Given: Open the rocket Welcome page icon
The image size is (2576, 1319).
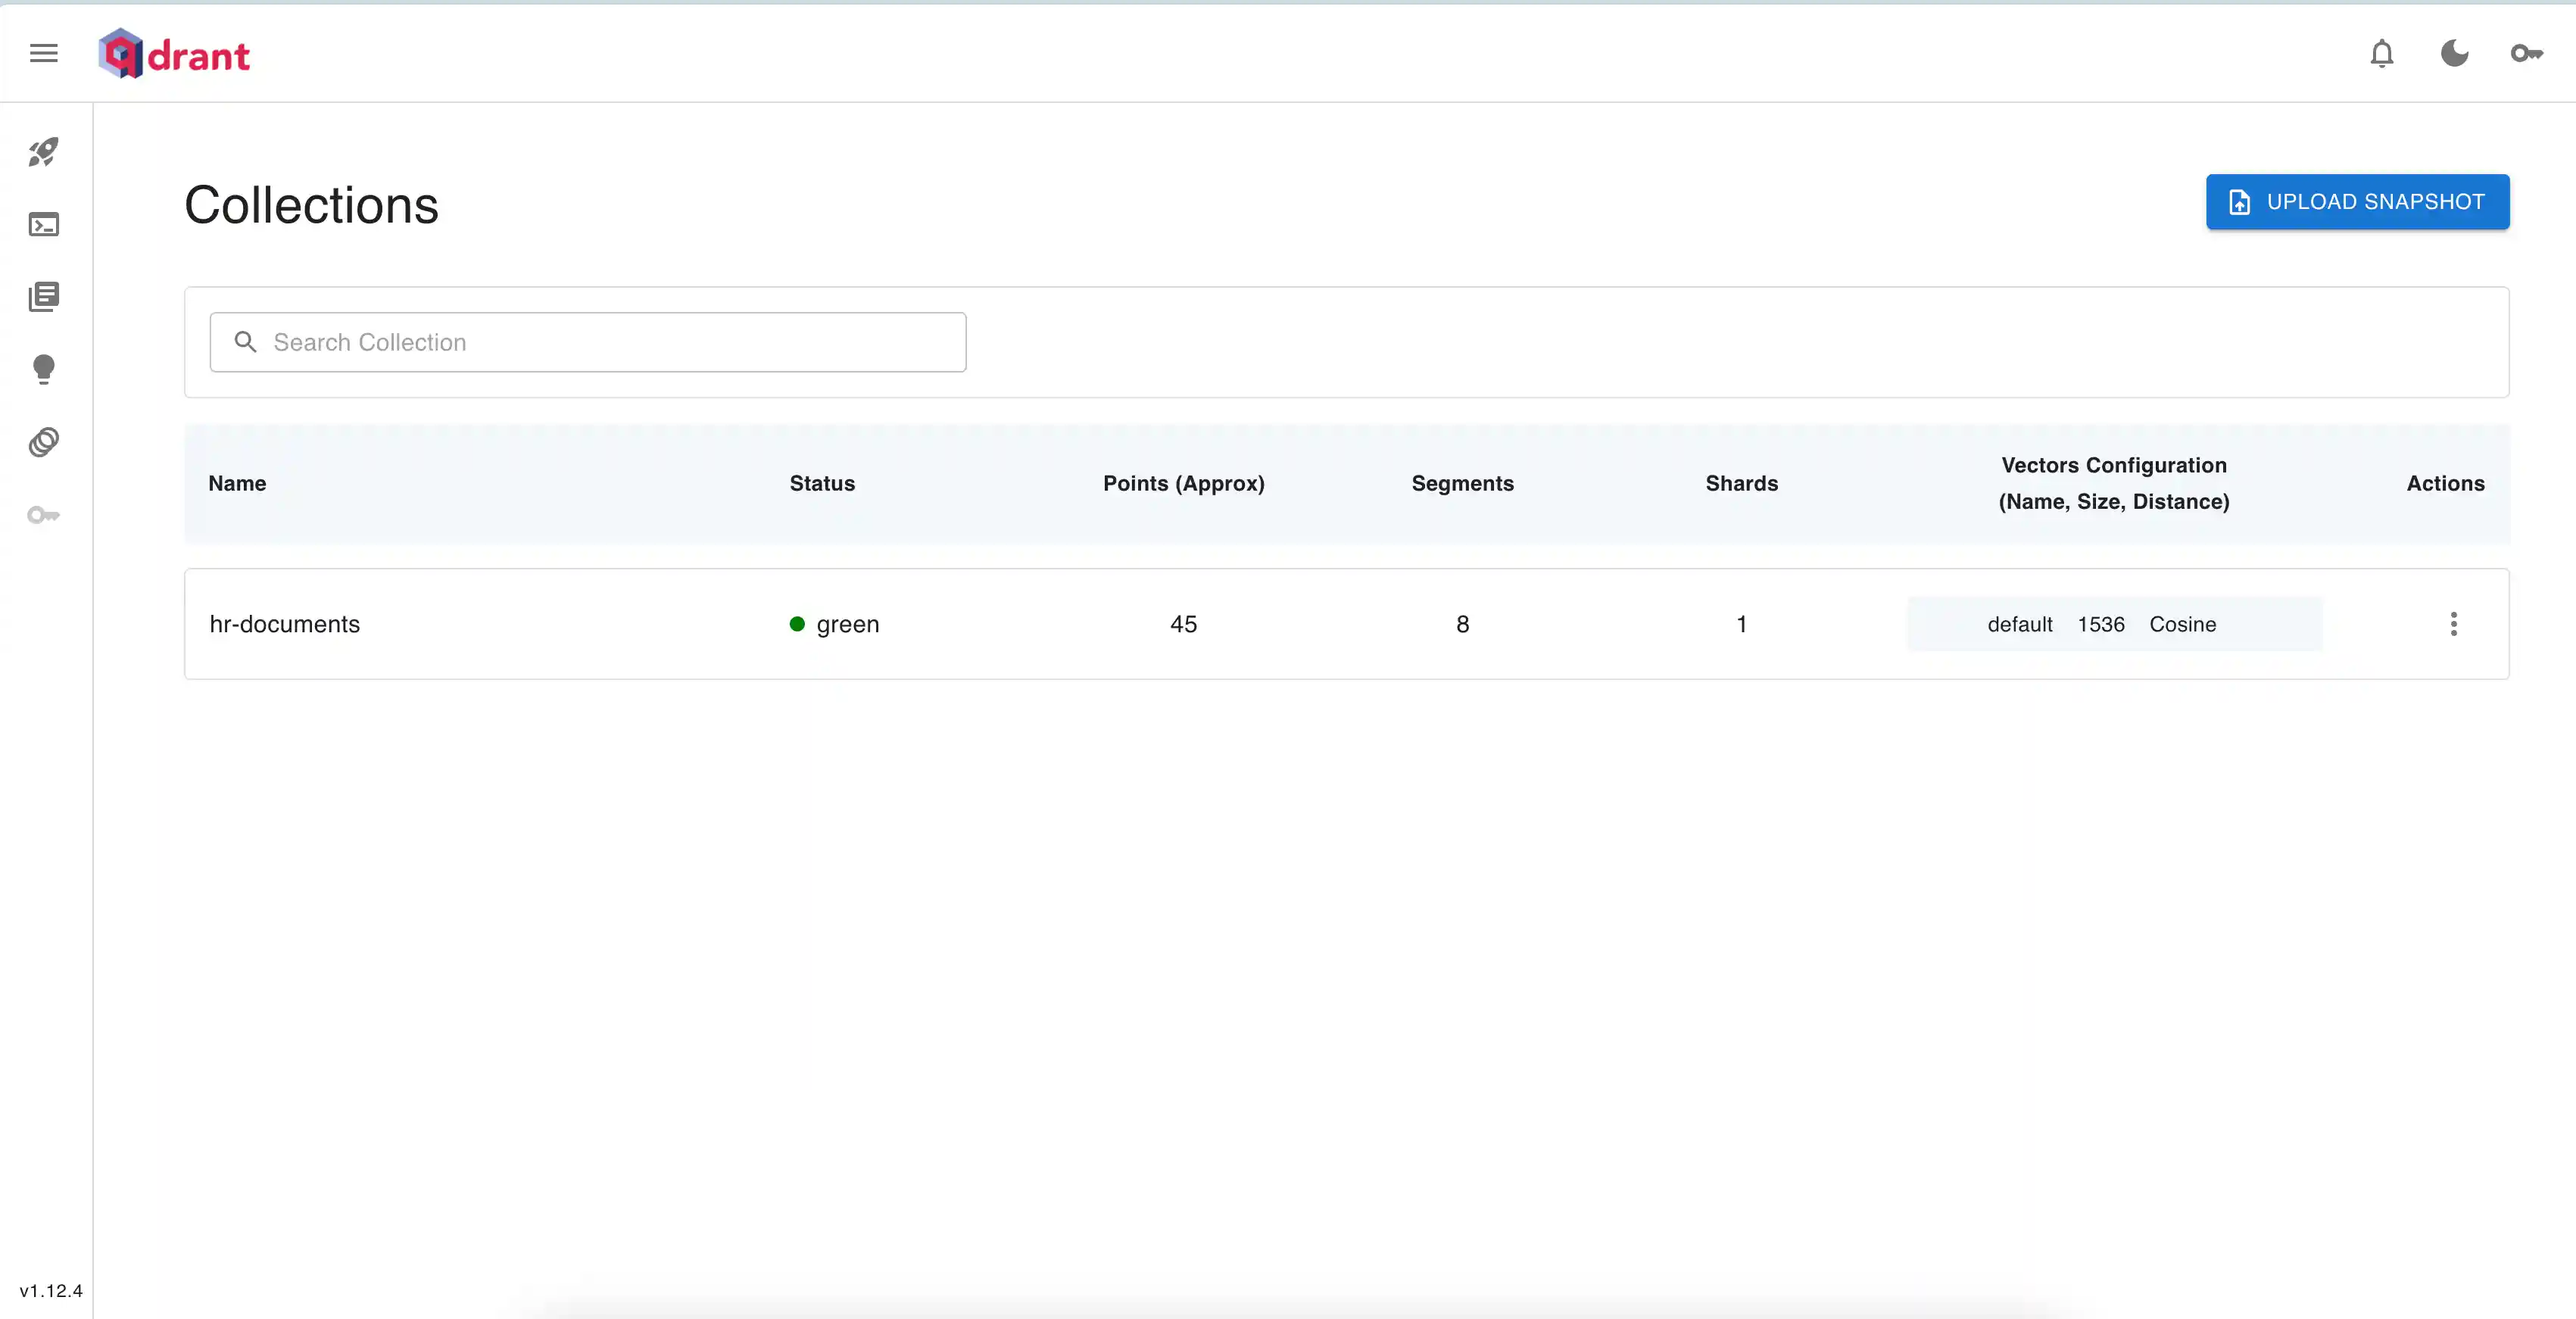Looking at the screenshot, I should click(x=44, y=152).
